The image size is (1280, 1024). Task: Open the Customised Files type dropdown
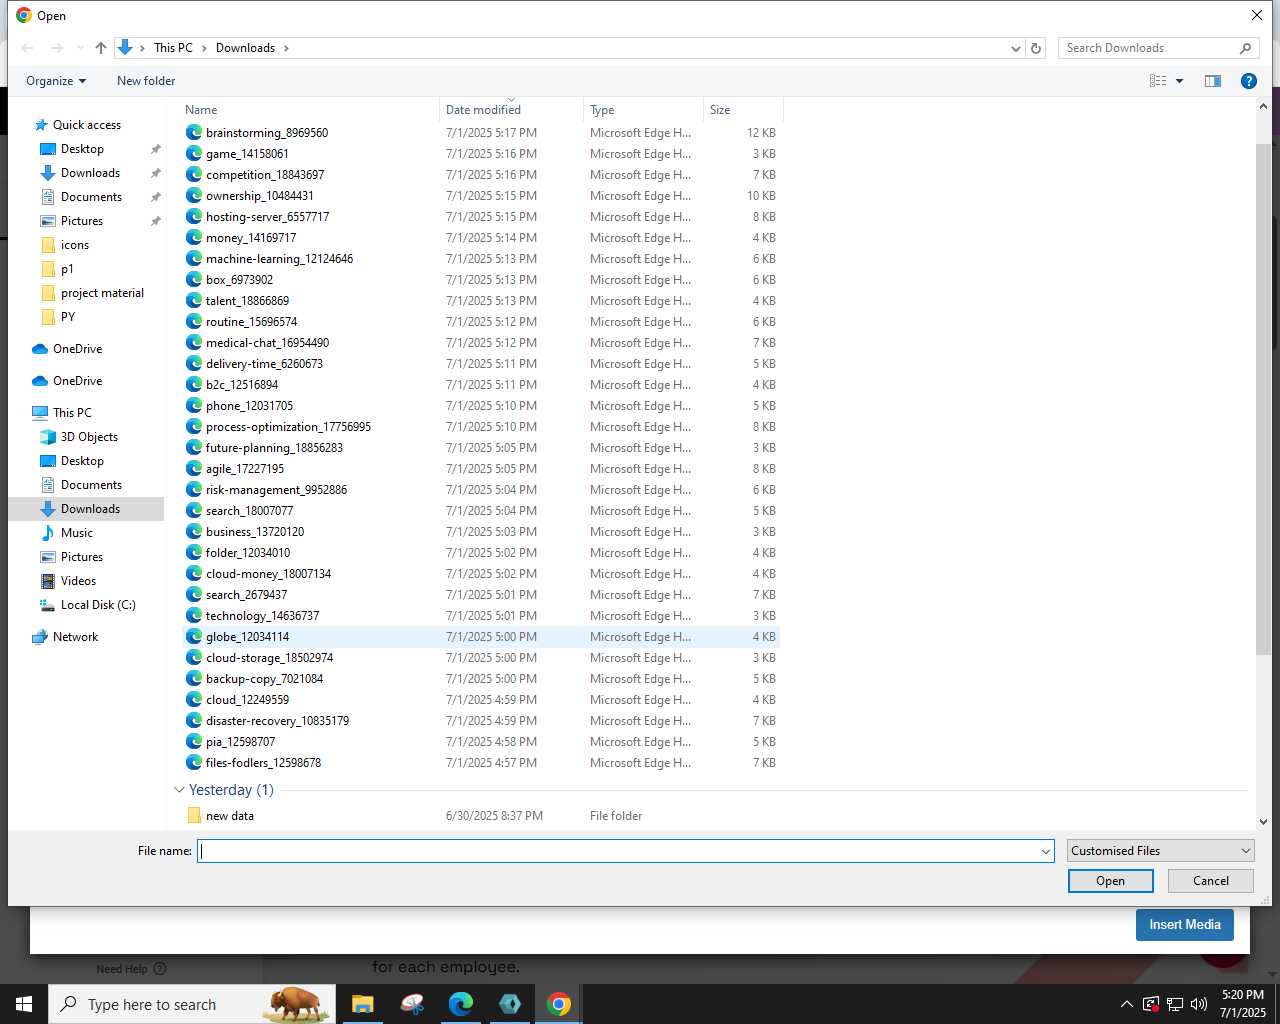pos(1160,851)
